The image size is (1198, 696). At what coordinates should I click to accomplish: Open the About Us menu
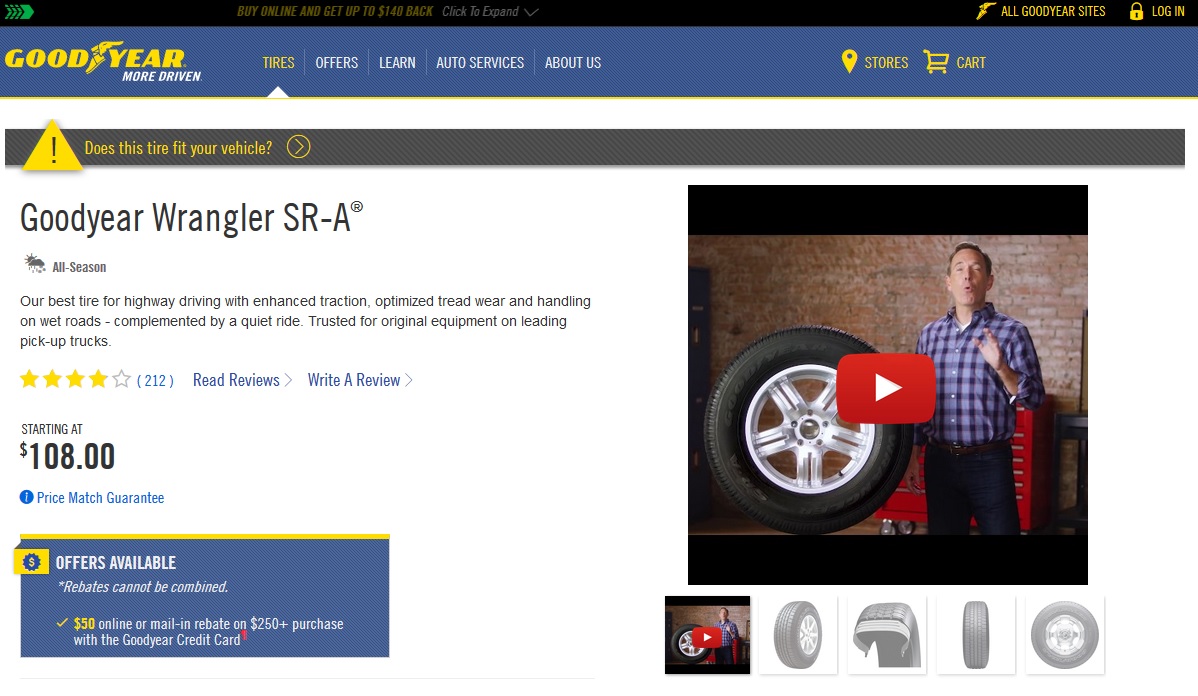click(573, 63)
